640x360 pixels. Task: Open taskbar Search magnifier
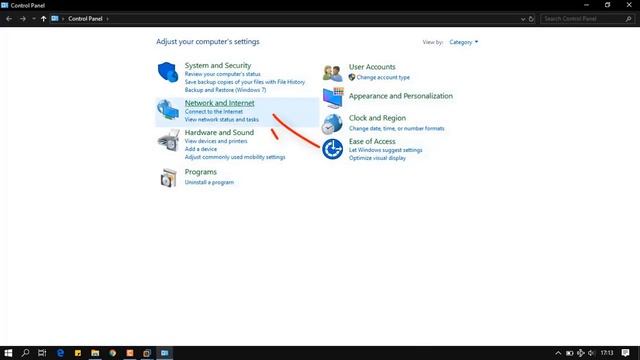(25, 353)
